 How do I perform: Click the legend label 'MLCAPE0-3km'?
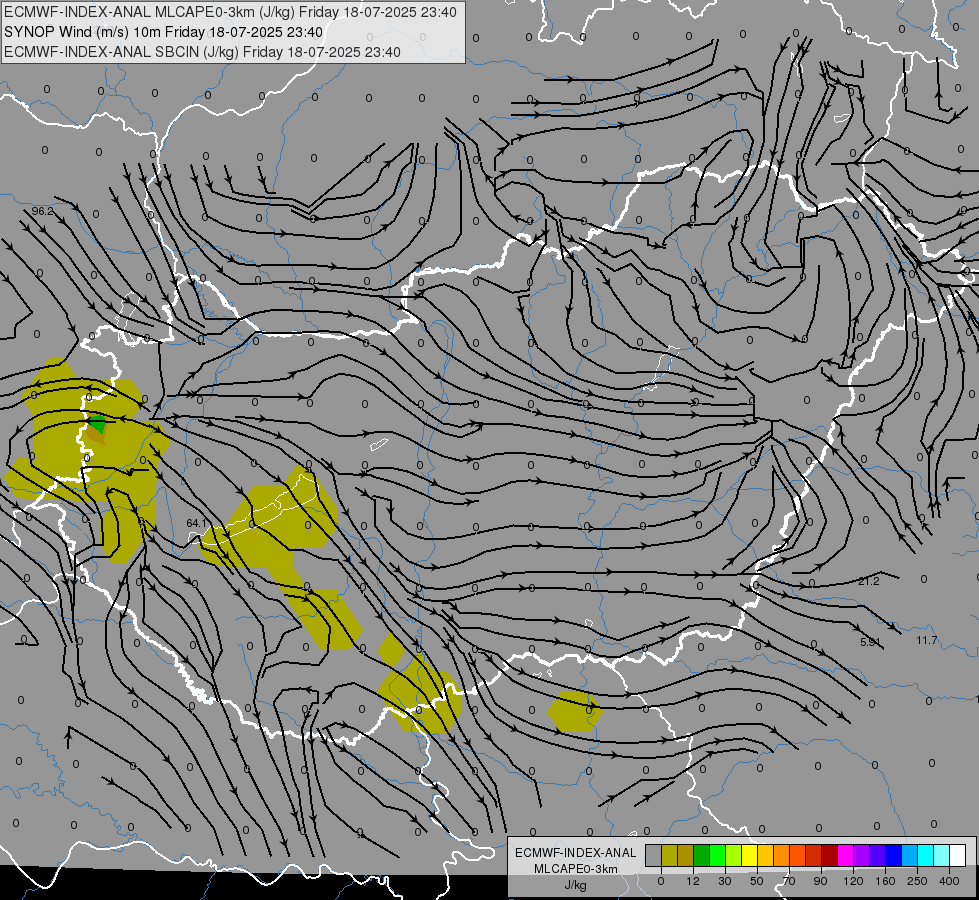[575, 869]
